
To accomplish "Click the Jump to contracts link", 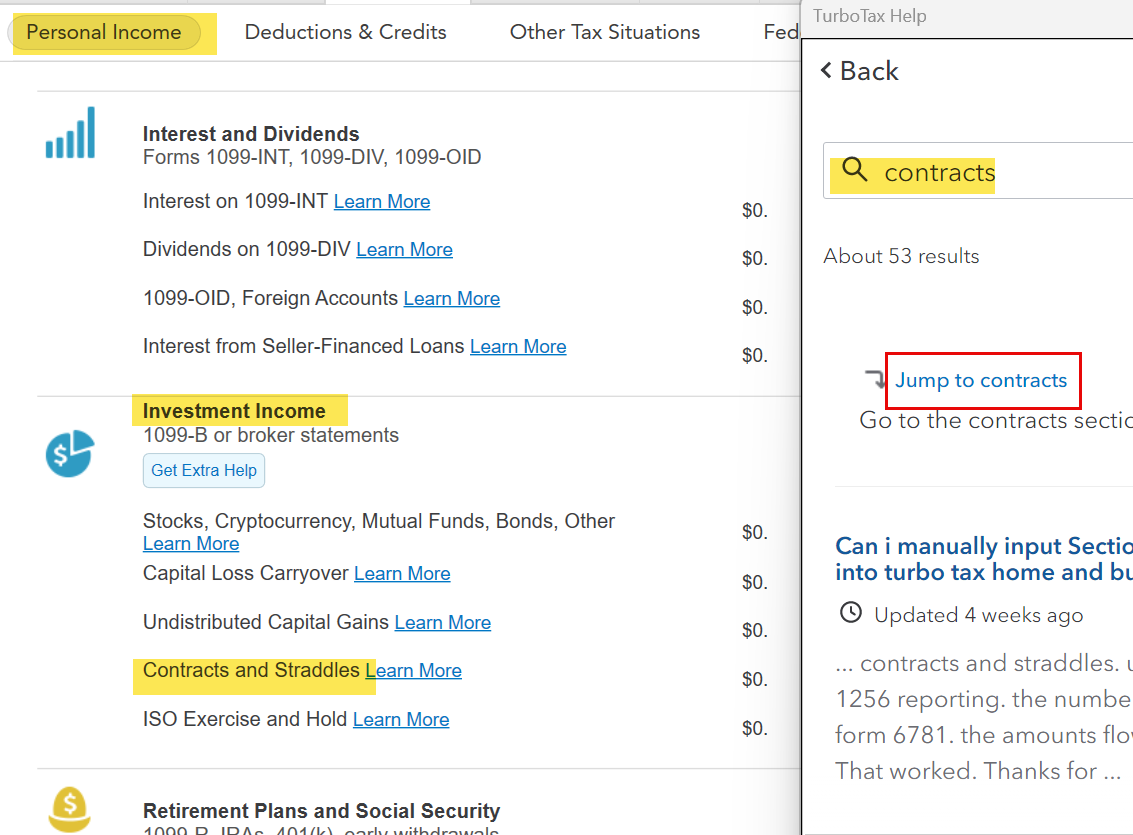I will (x=981, y=380).
